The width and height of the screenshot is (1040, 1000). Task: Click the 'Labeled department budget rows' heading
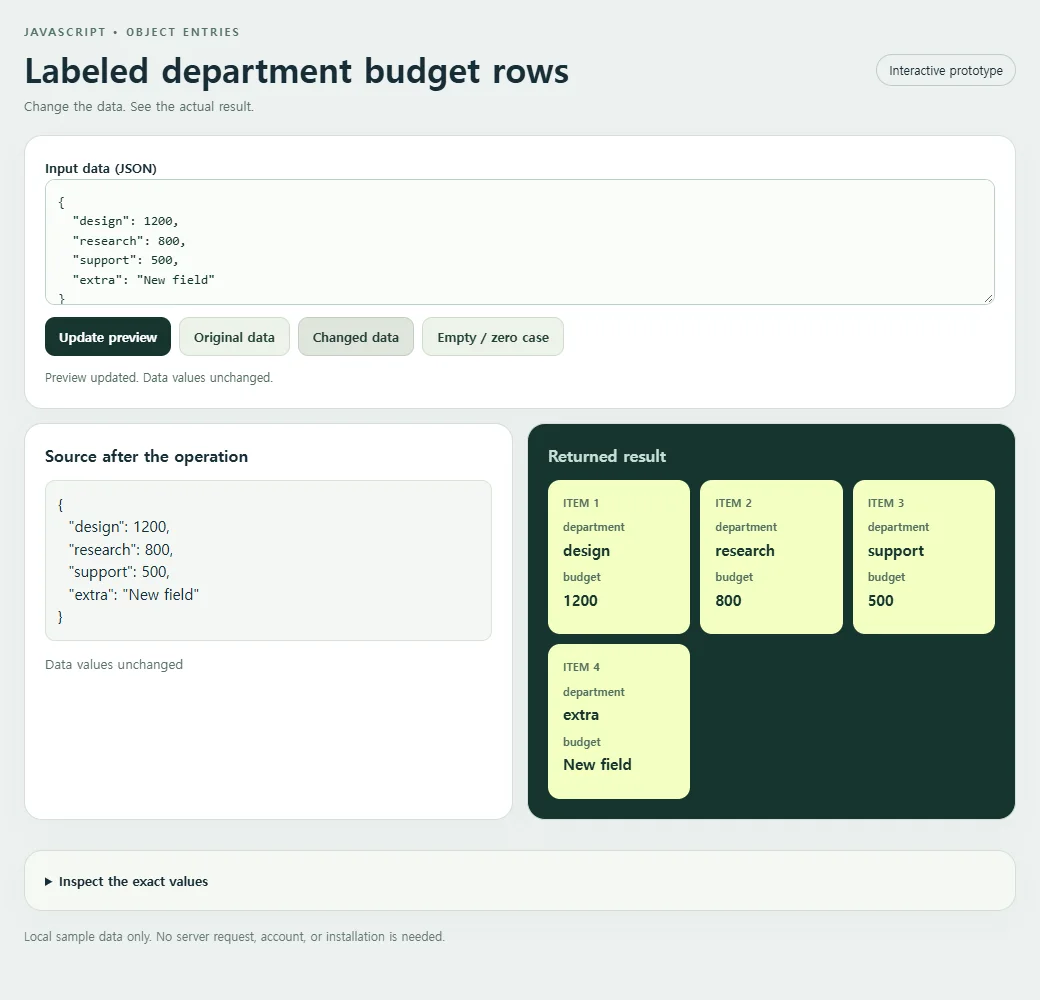(296, 71)
